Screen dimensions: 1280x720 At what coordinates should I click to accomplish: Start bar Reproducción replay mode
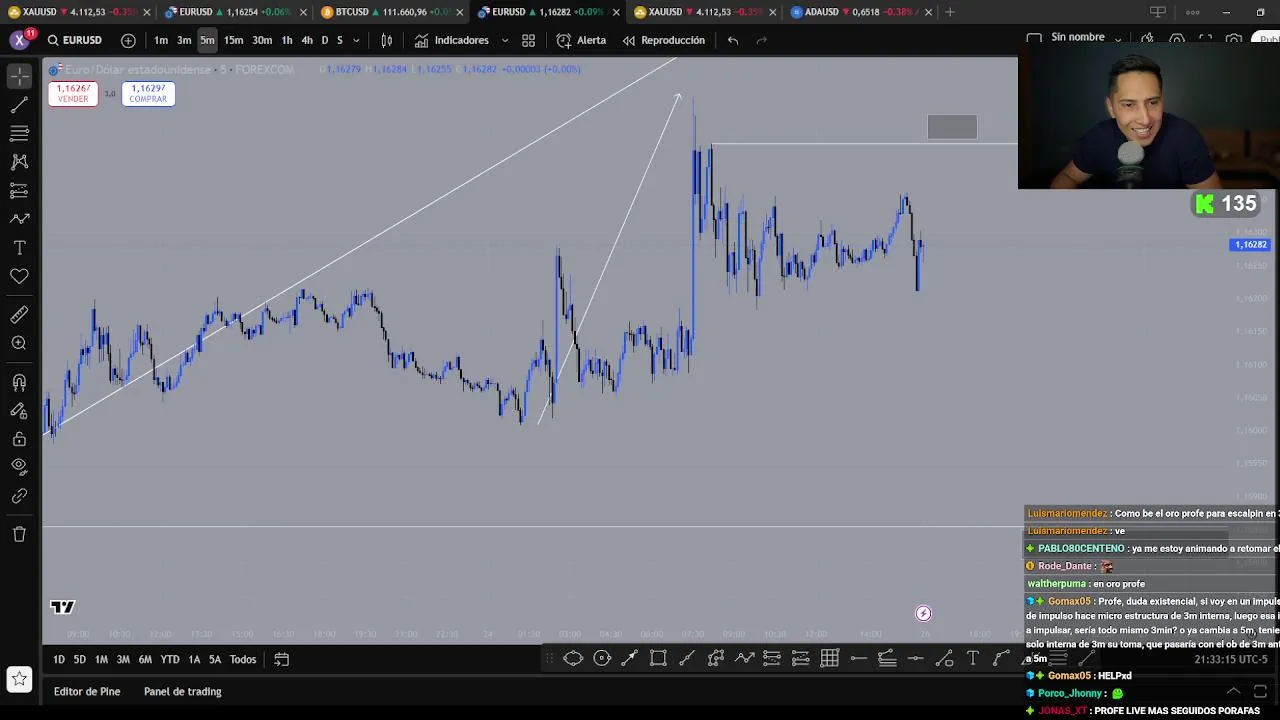pyautogui.click(x=664, y=40)
